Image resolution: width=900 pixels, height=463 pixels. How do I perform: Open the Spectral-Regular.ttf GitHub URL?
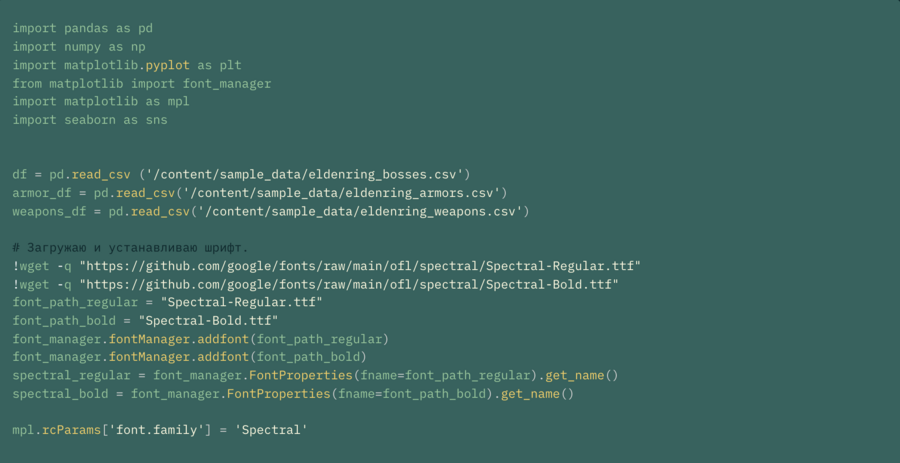359,266
